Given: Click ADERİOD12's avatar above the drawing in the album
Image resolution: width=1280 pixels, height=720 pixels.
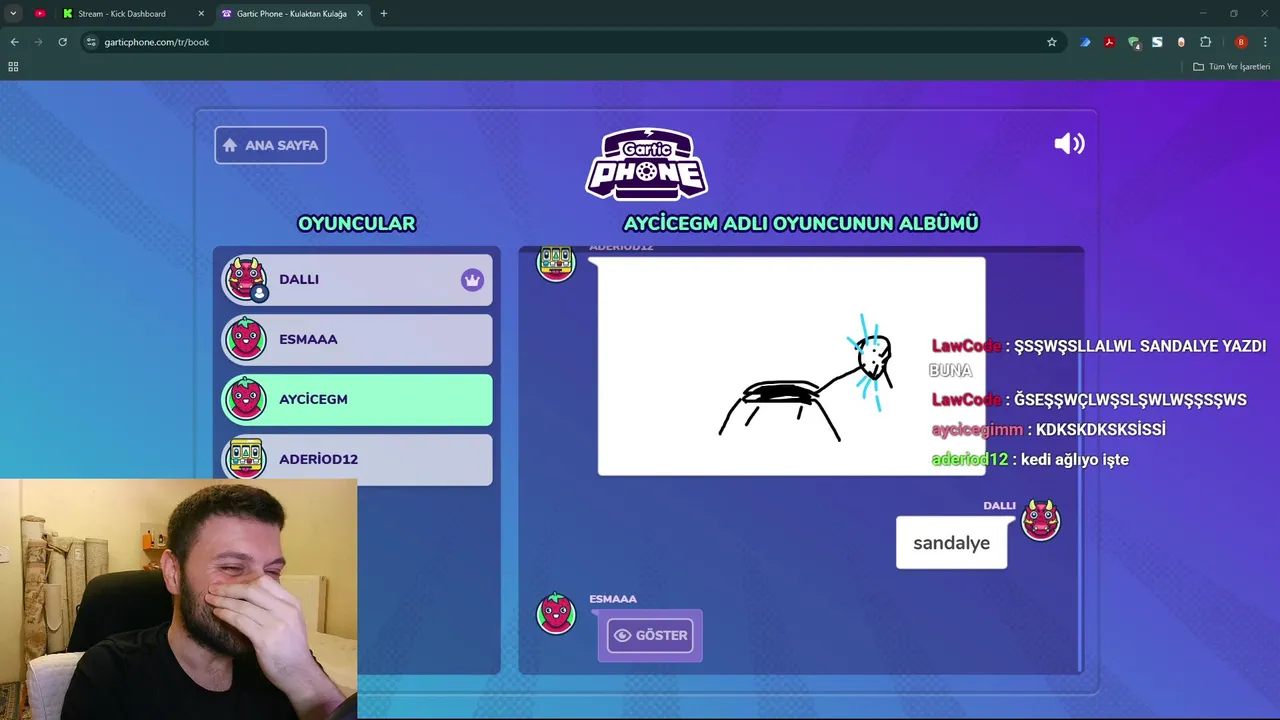Looking at the screenshot, I should [x=556, y=264].
